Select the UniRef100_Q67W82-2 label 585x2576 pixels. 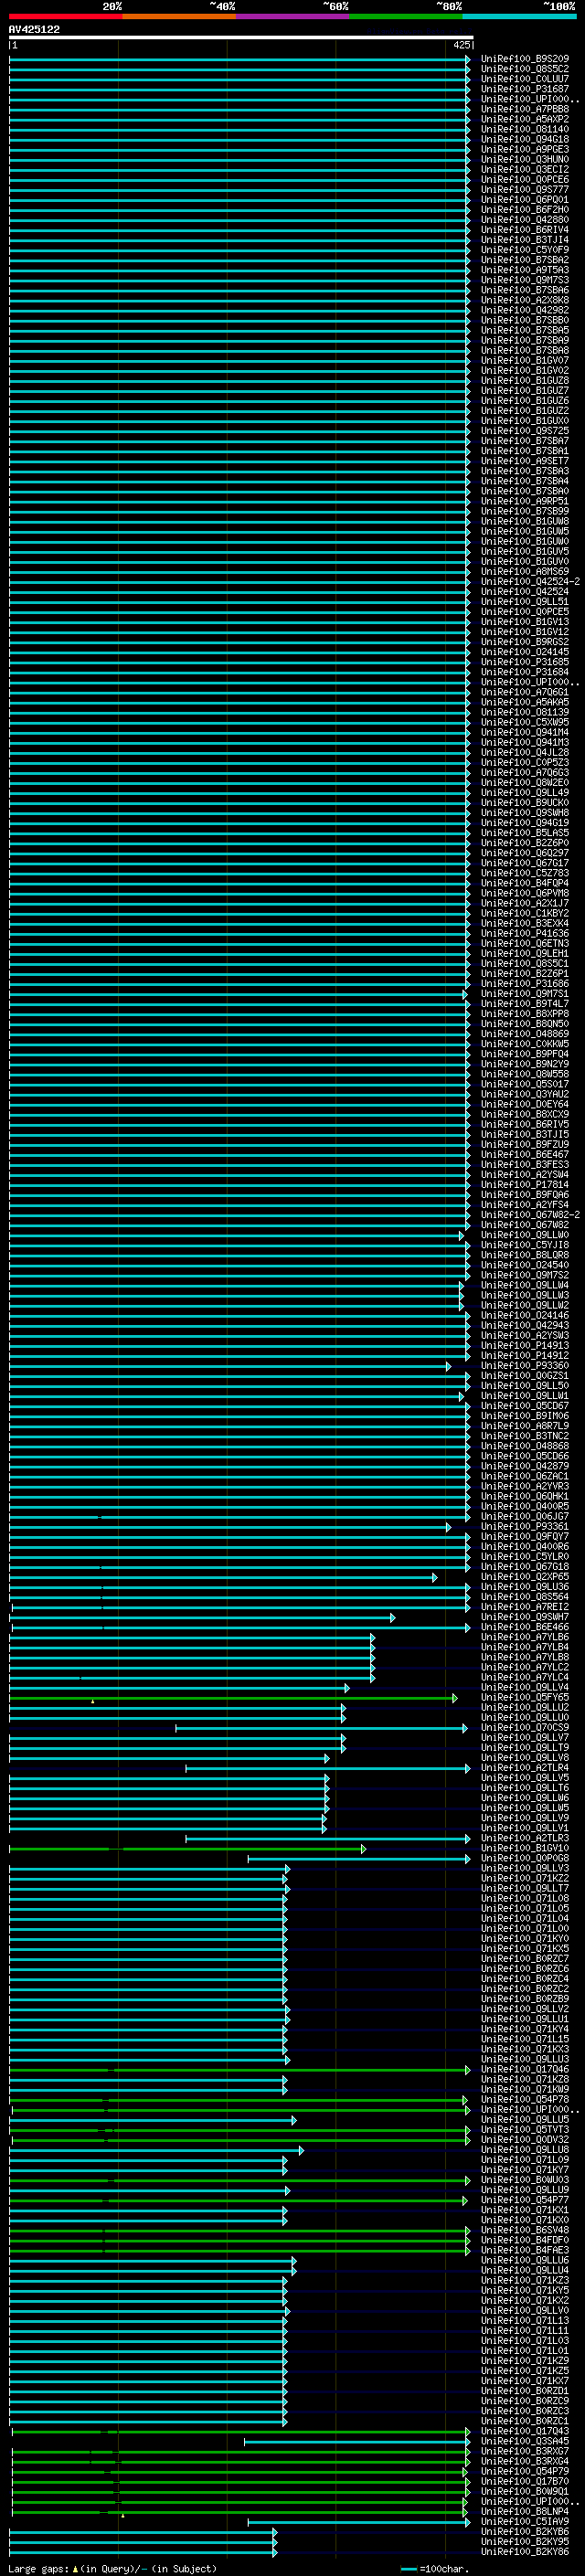pyautogui.click(x=530, y=1215)
